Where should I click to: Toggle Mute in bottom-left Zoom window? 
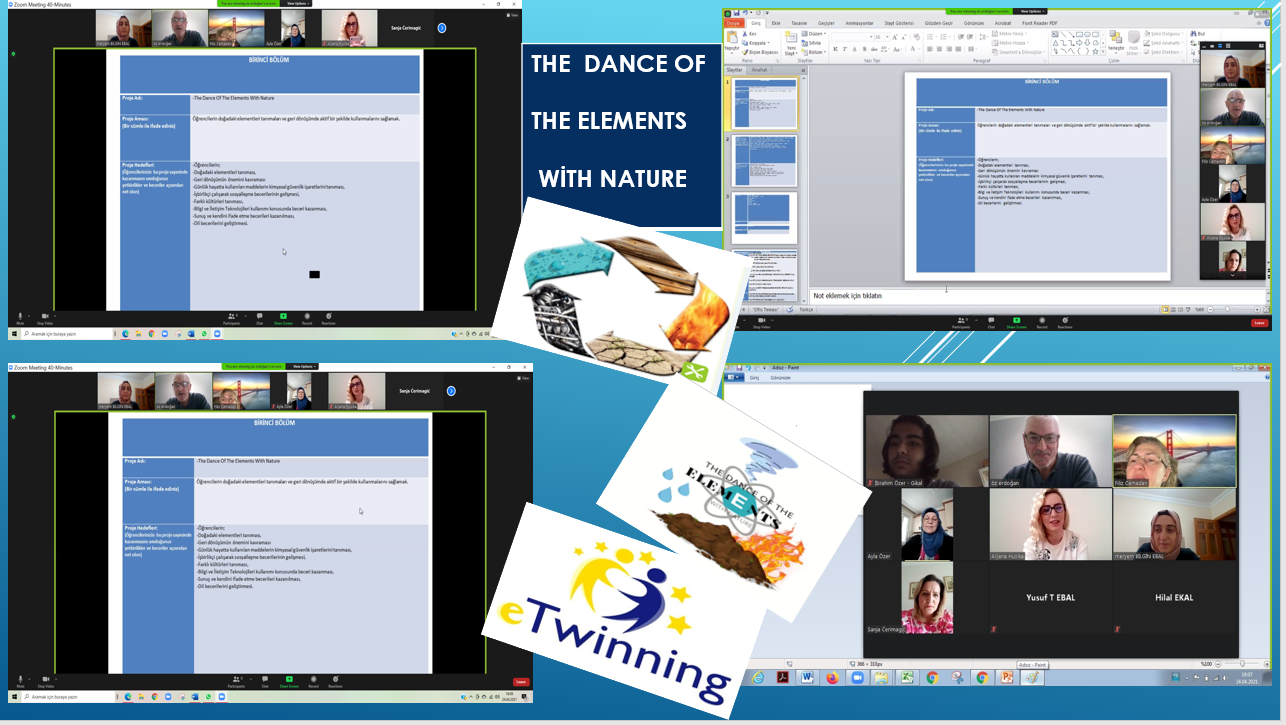(x=20, y=682)
